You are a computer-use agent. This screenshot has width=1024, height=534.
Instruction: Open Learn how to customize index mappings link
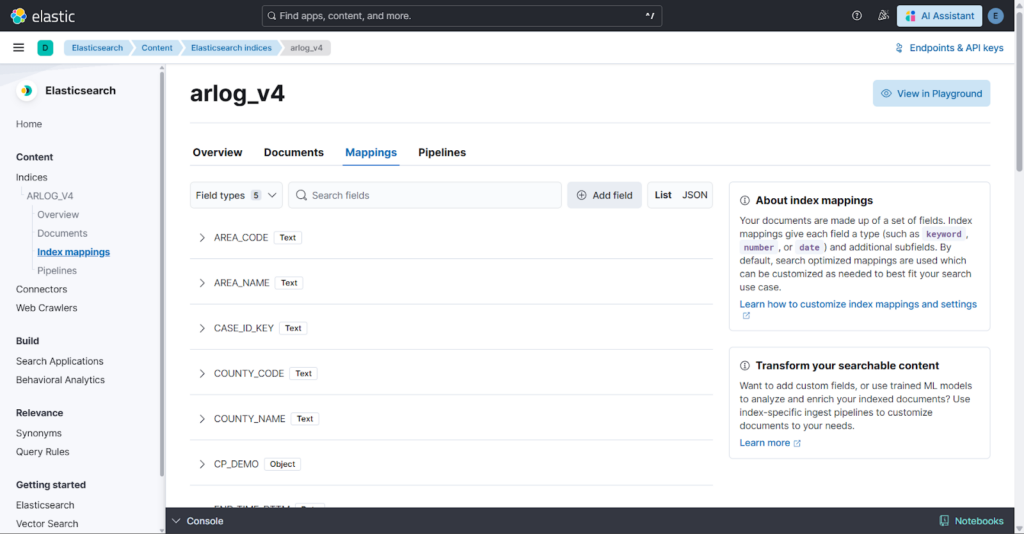pyautogui.click(x=858, y=304)
